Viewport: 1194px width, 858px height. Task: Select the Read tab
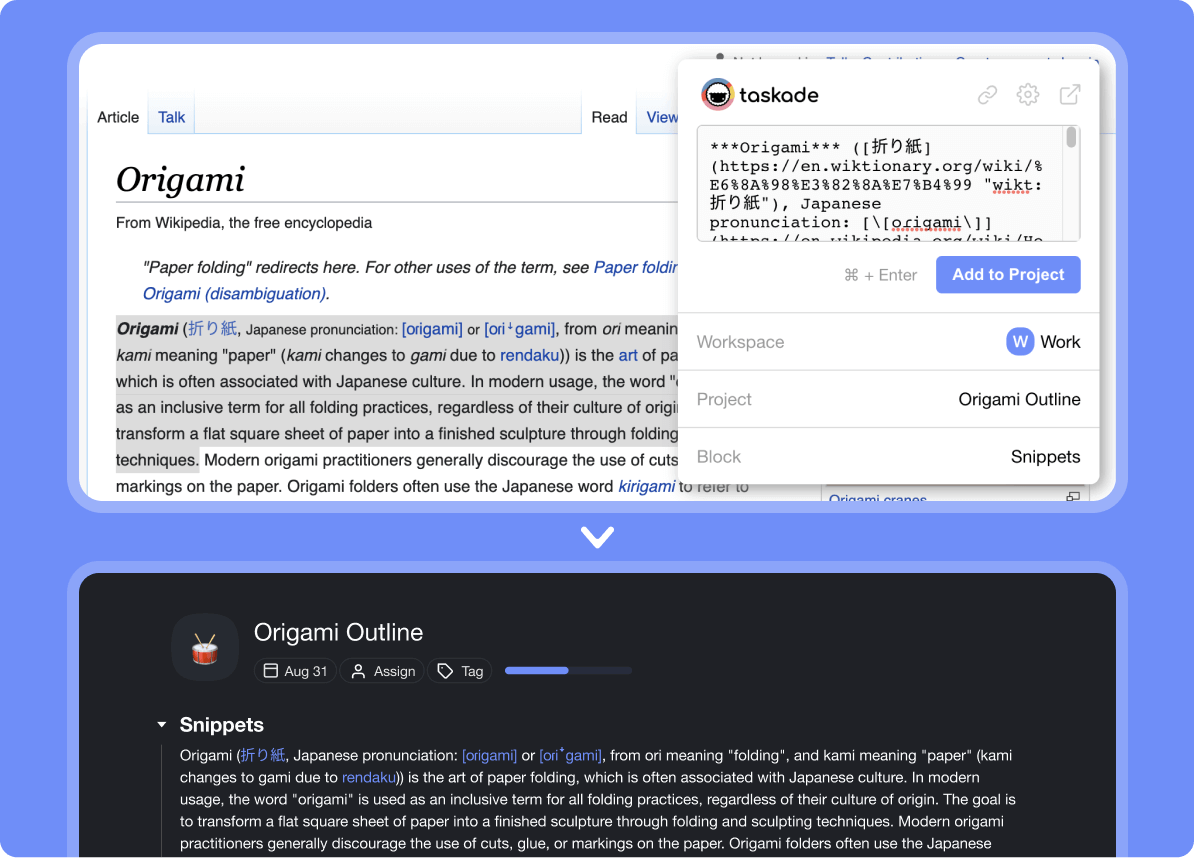tap(609, 117)
